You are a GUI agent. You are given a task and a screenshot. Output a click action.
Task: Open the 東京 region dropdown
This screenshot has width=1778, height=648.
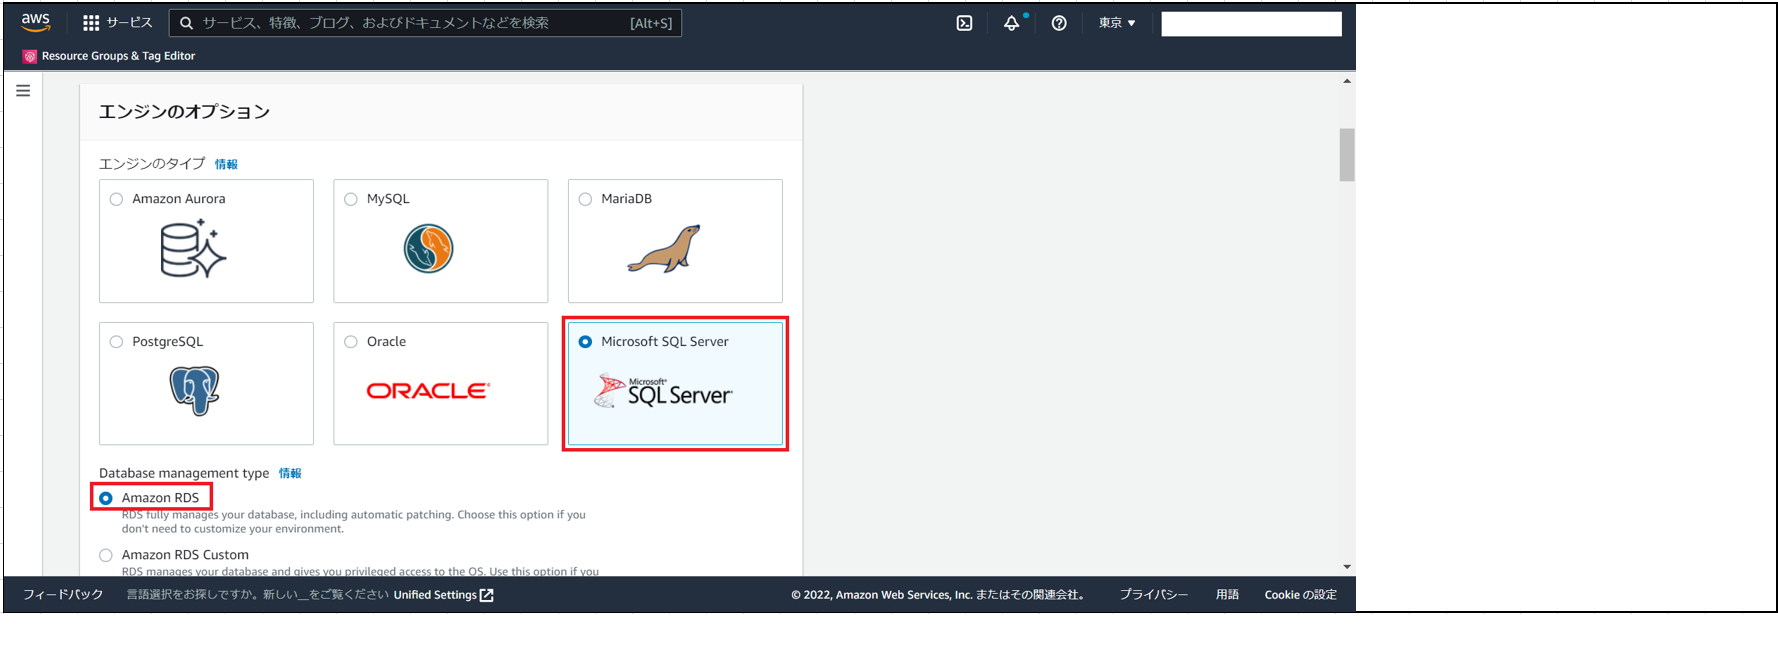click(x=1117, y=23)
